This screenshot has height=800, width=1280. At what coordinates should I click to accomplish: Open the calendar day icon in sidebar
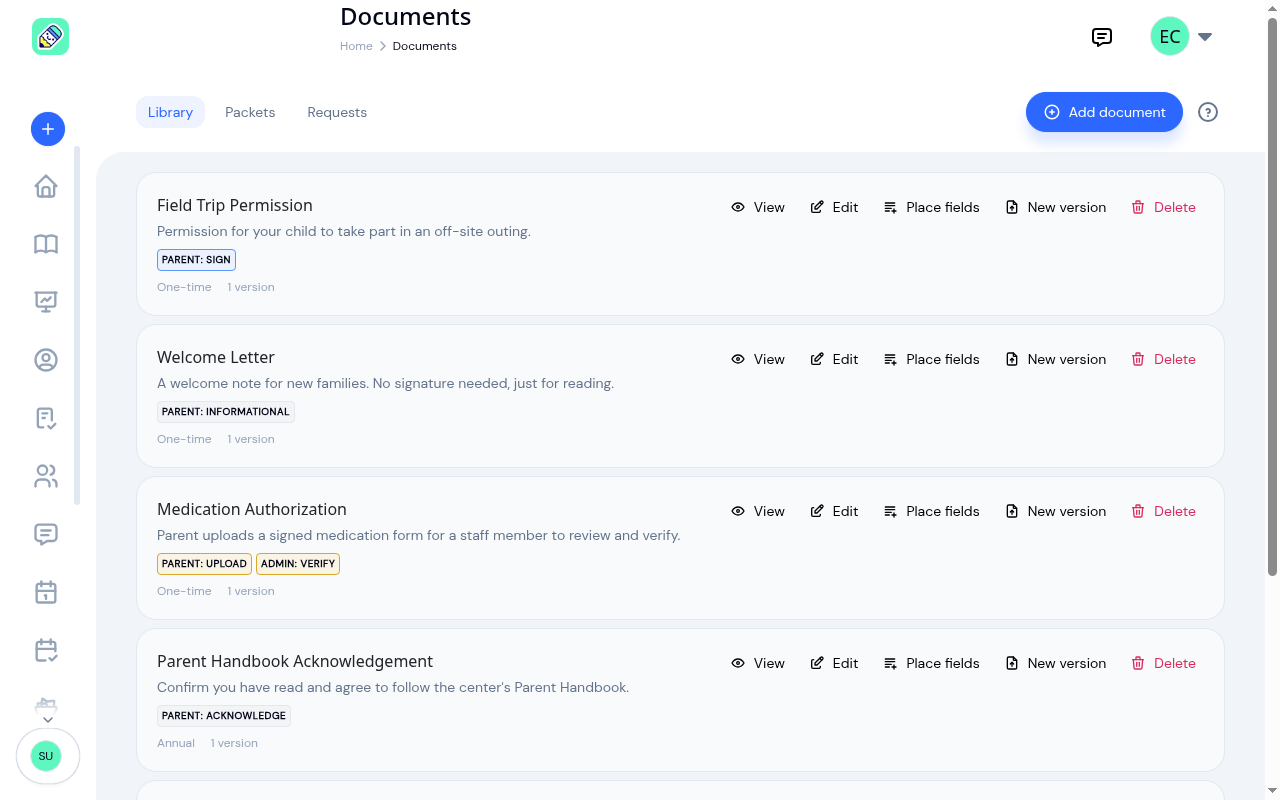tap(46, 592)
